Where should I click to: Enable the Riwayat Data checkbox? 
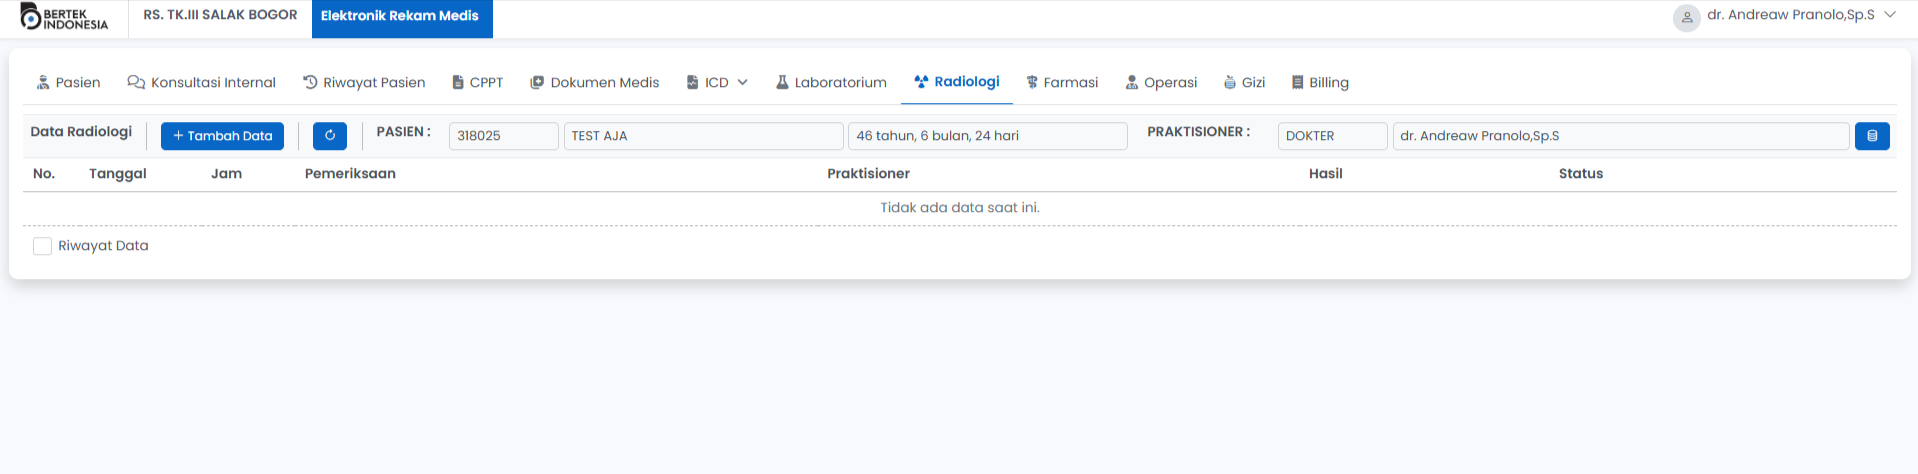[x=42, y=246]
